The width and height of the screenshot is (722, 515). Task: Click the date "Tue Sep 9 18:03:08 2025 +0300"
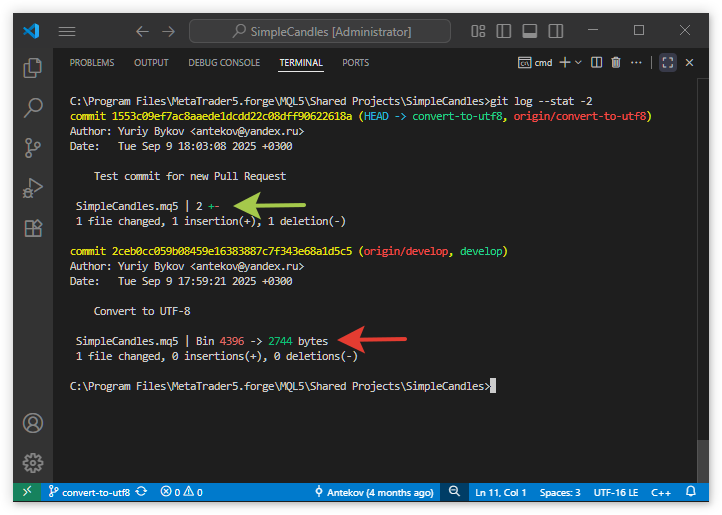click(x=205, y=146)
